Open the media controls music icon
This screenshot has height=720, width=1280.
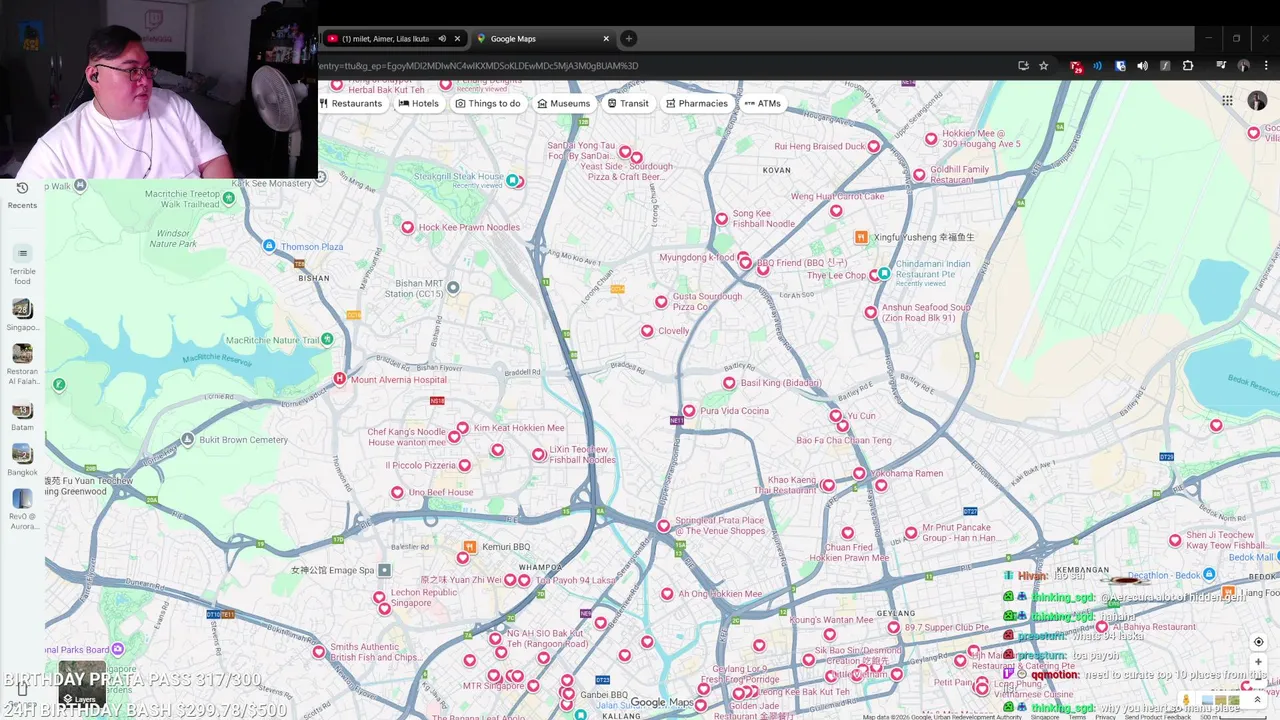(1221, 66)
